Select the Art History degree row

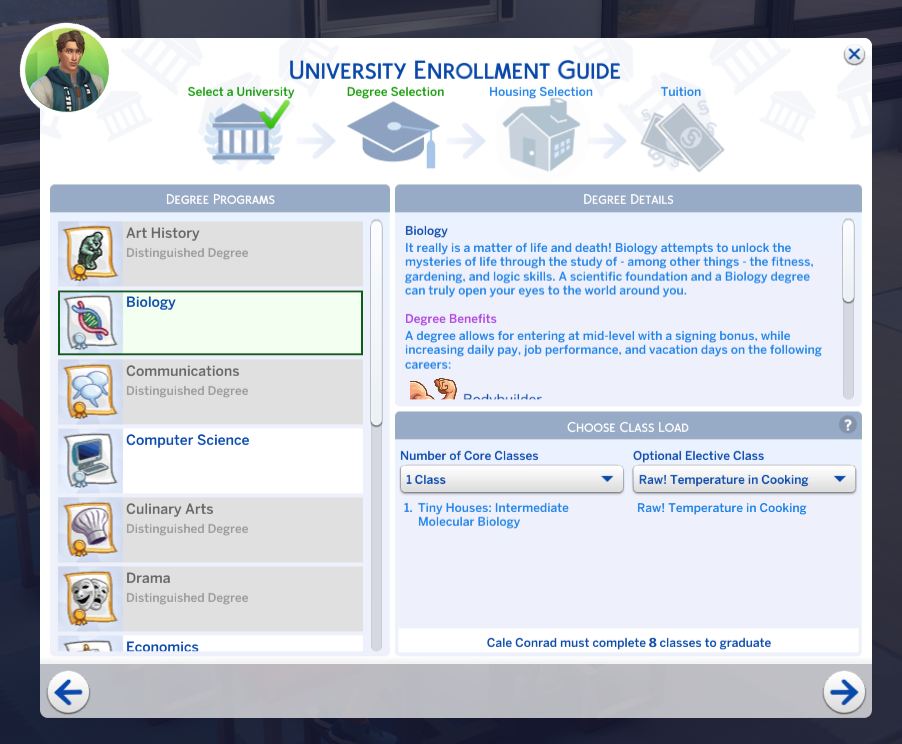click(x=211, y=253)
